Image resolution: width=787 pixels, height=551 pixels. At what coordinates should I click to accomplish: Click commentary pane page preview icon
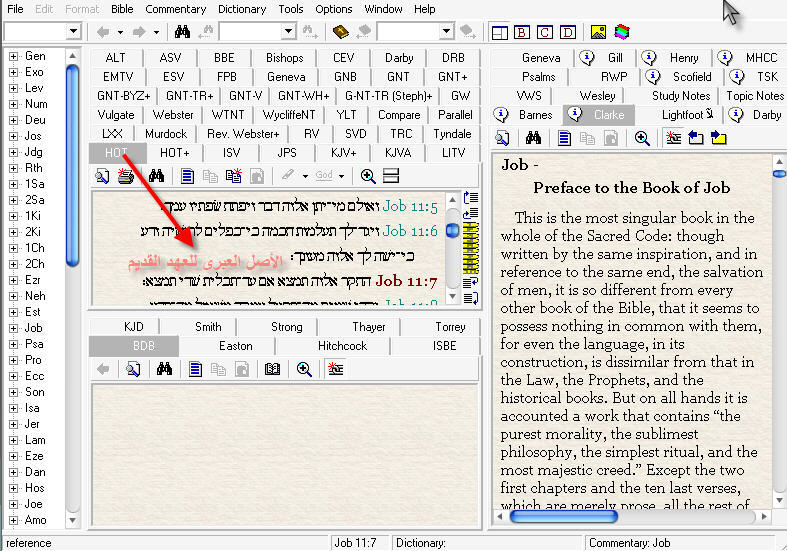[x=502, y=138]
